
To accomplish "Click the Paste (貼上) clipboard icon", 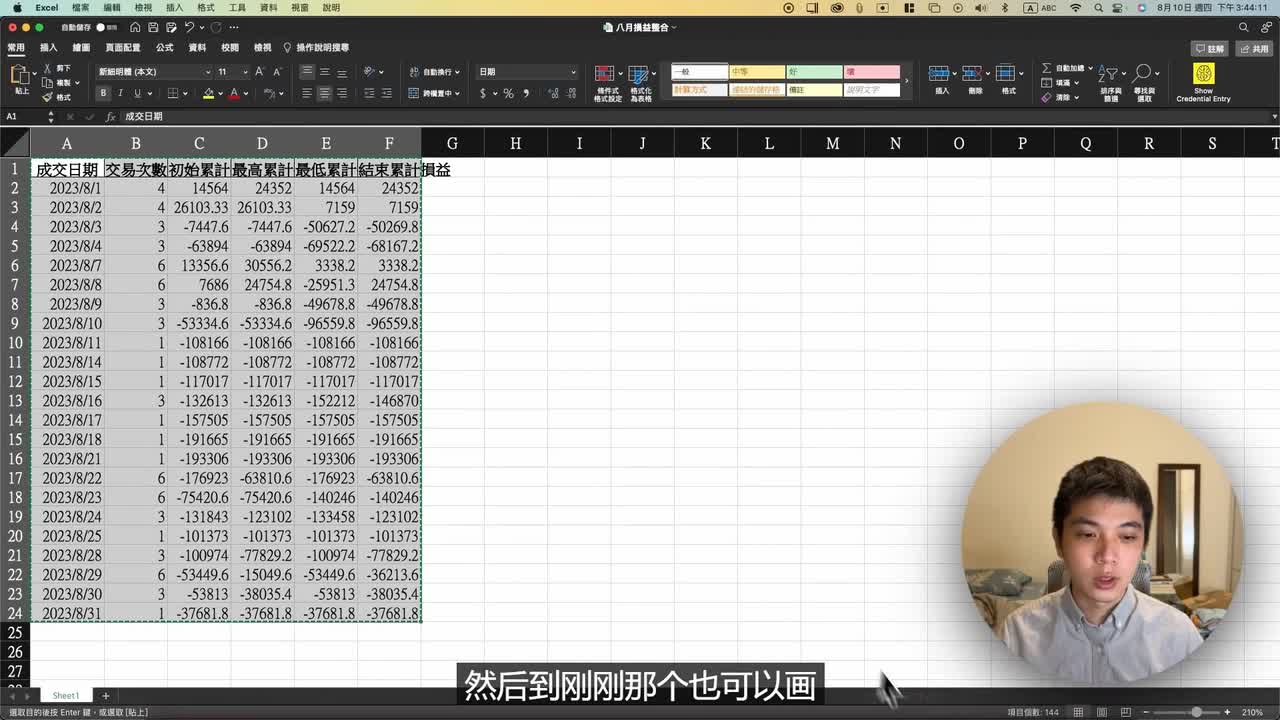I will (x=20, y=76).
